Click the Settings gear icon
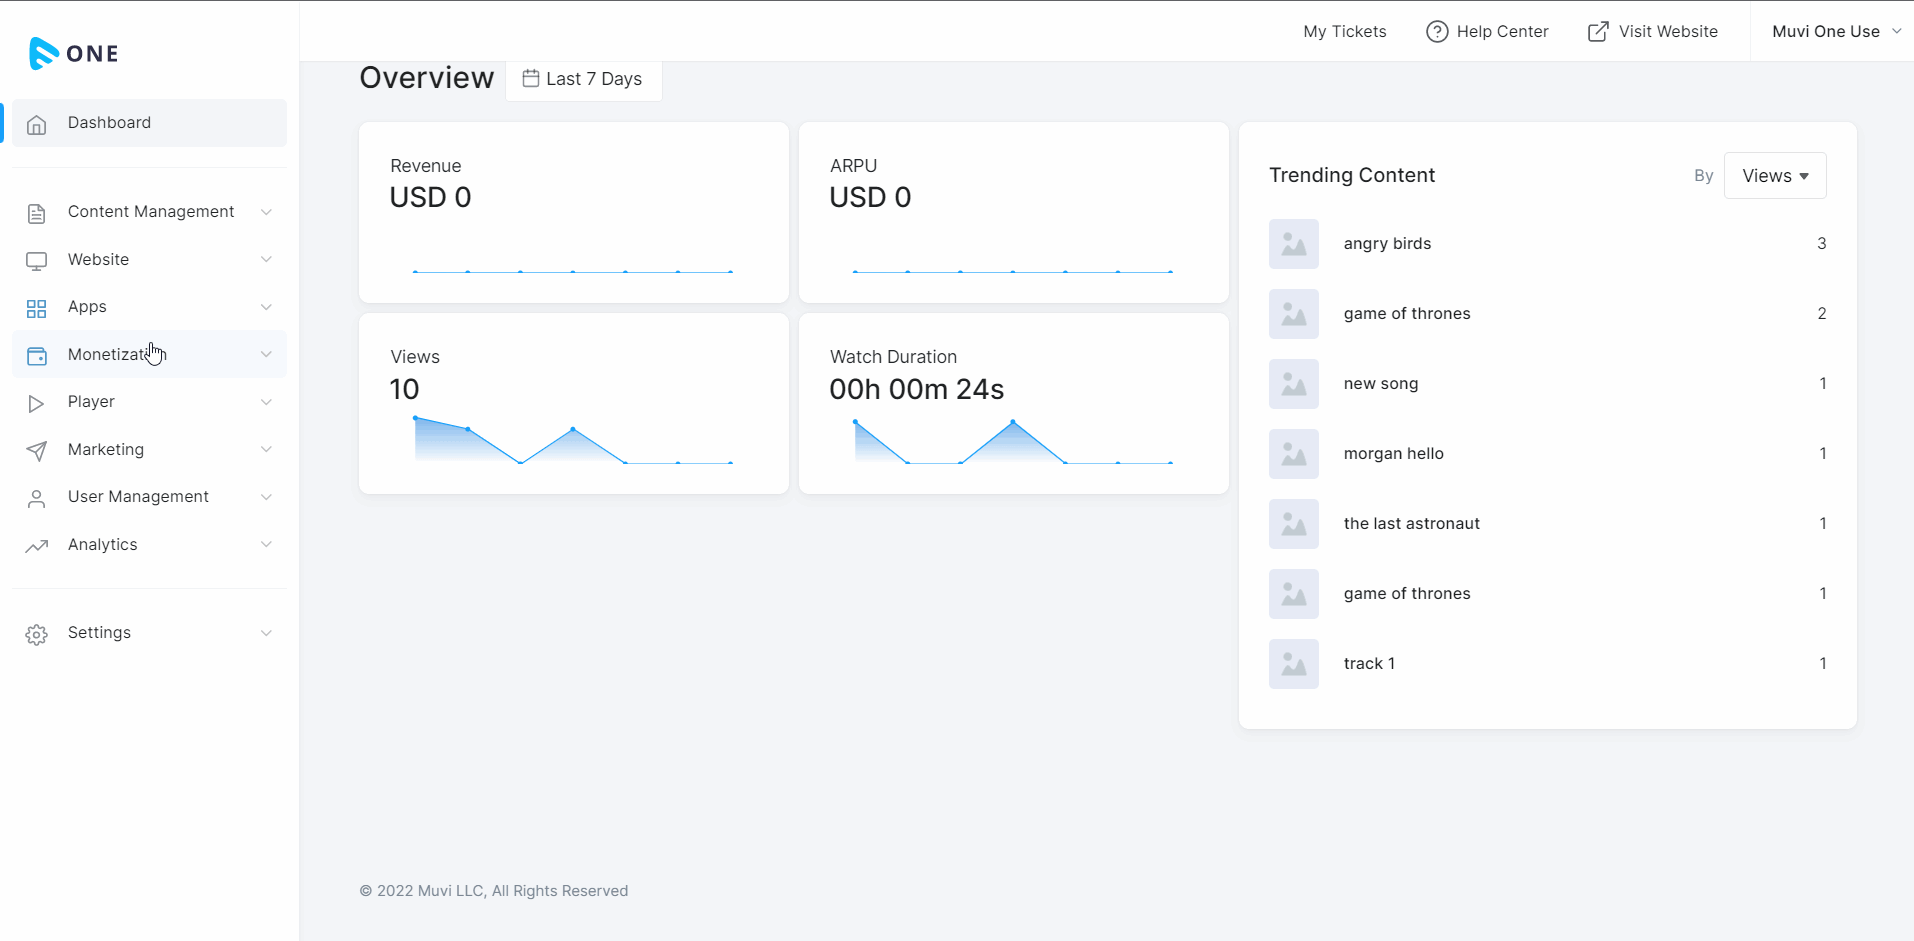Screen dimensions: 1914x941 click(x=37, y=634)
